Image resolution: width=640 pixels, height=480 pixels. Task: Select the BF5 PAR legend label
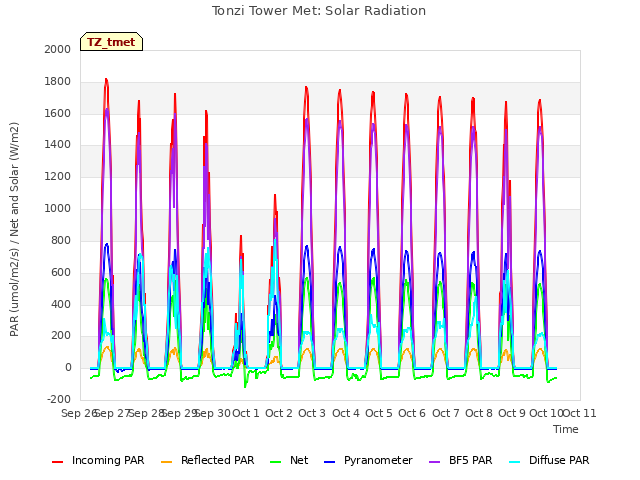[x=471, y=460]
